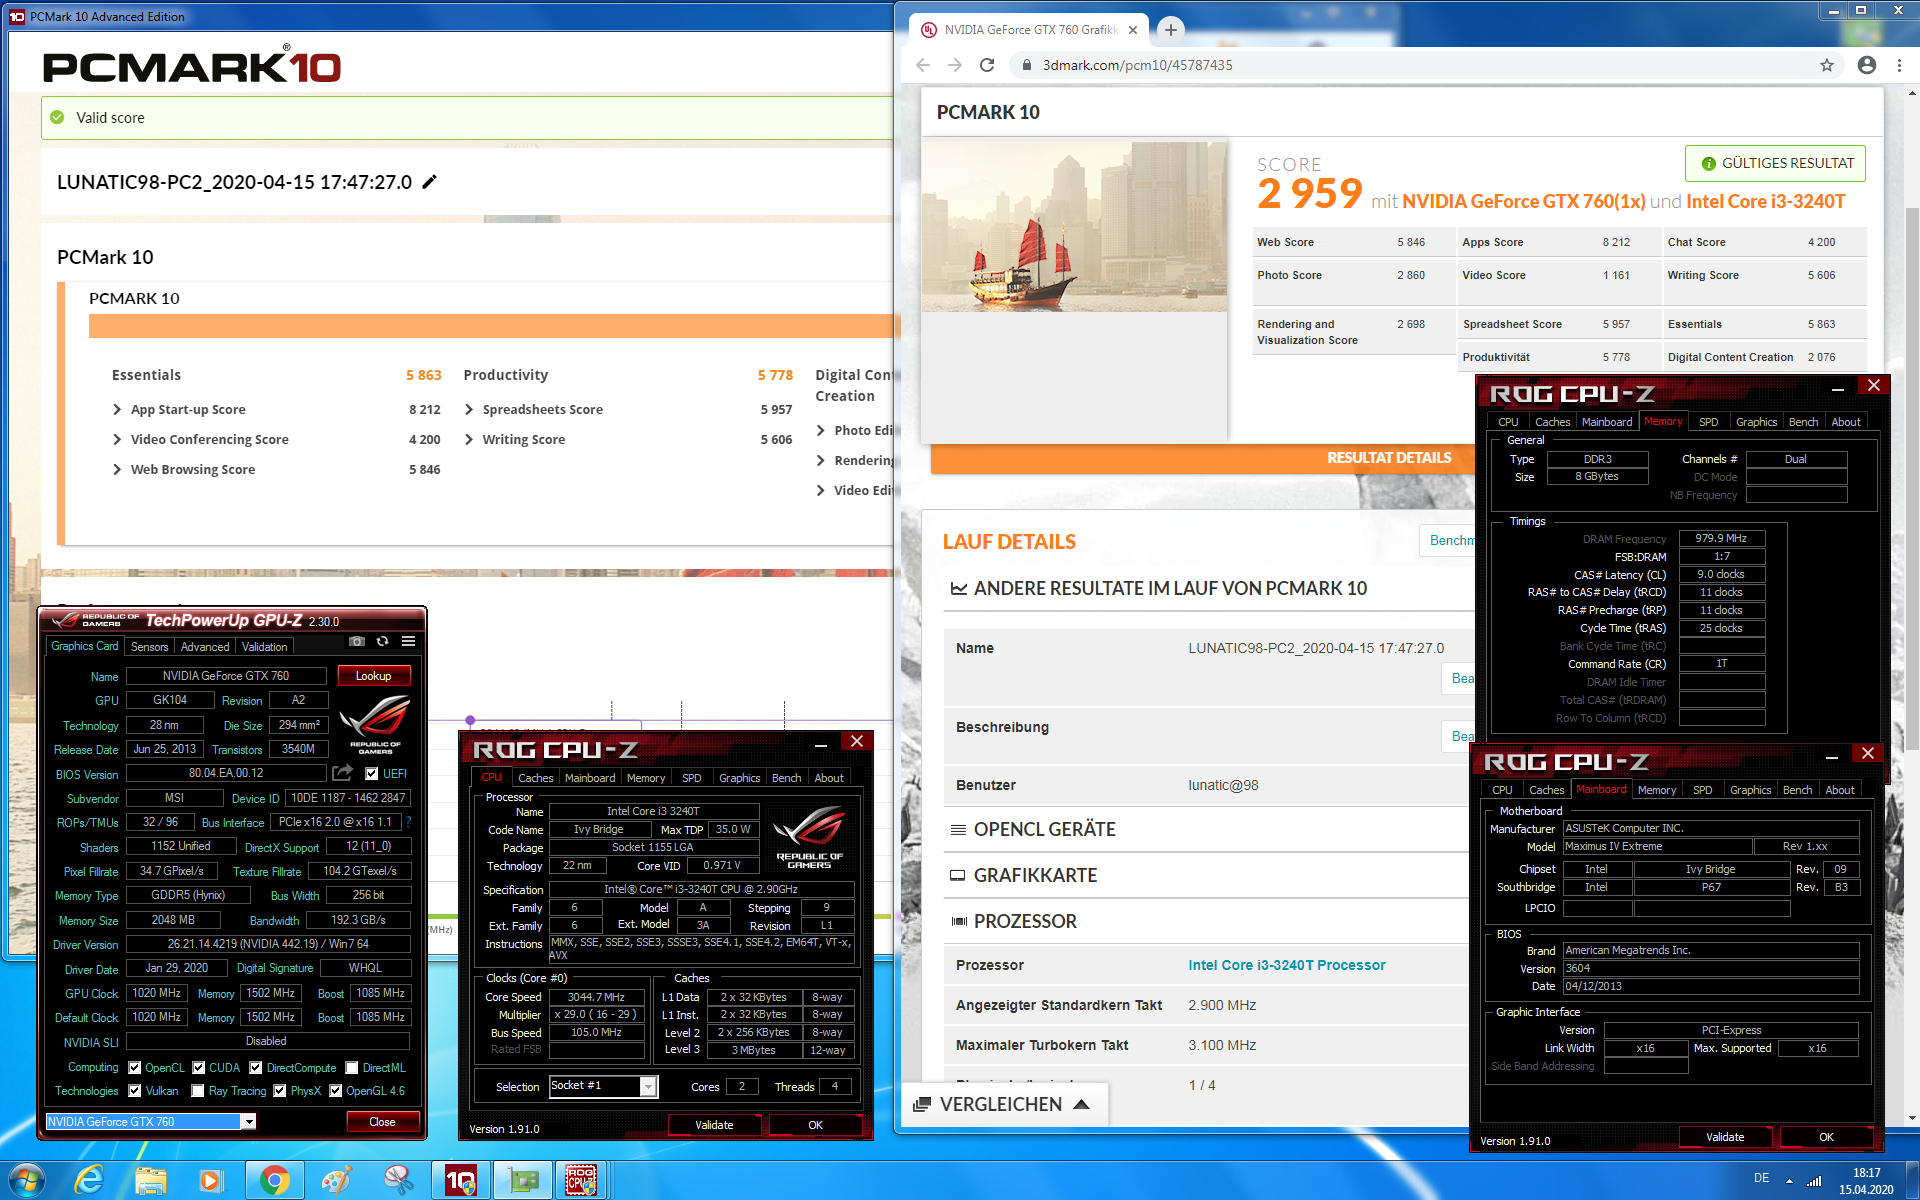Open new Chrome tab with plus
Image resolution: width=1920 pixels, height=1200 pixels.
point(1170,30)
